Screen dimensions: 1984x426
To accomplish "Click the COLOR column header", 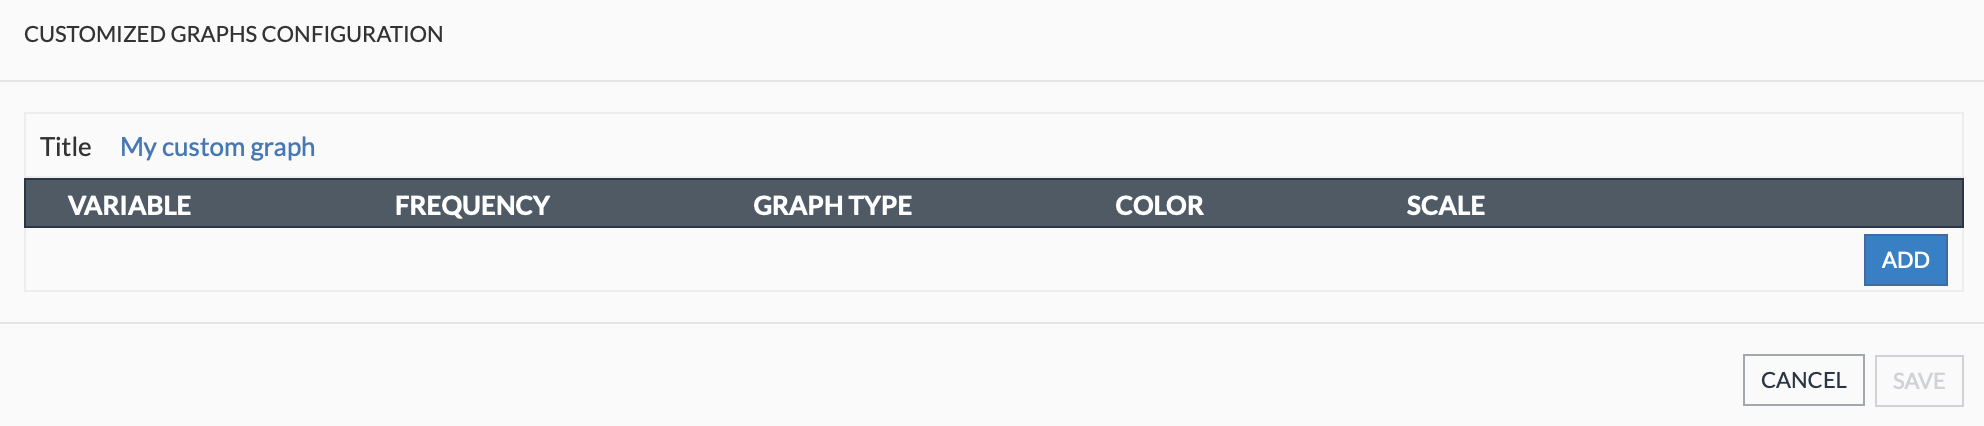I will click(1159, 205).
